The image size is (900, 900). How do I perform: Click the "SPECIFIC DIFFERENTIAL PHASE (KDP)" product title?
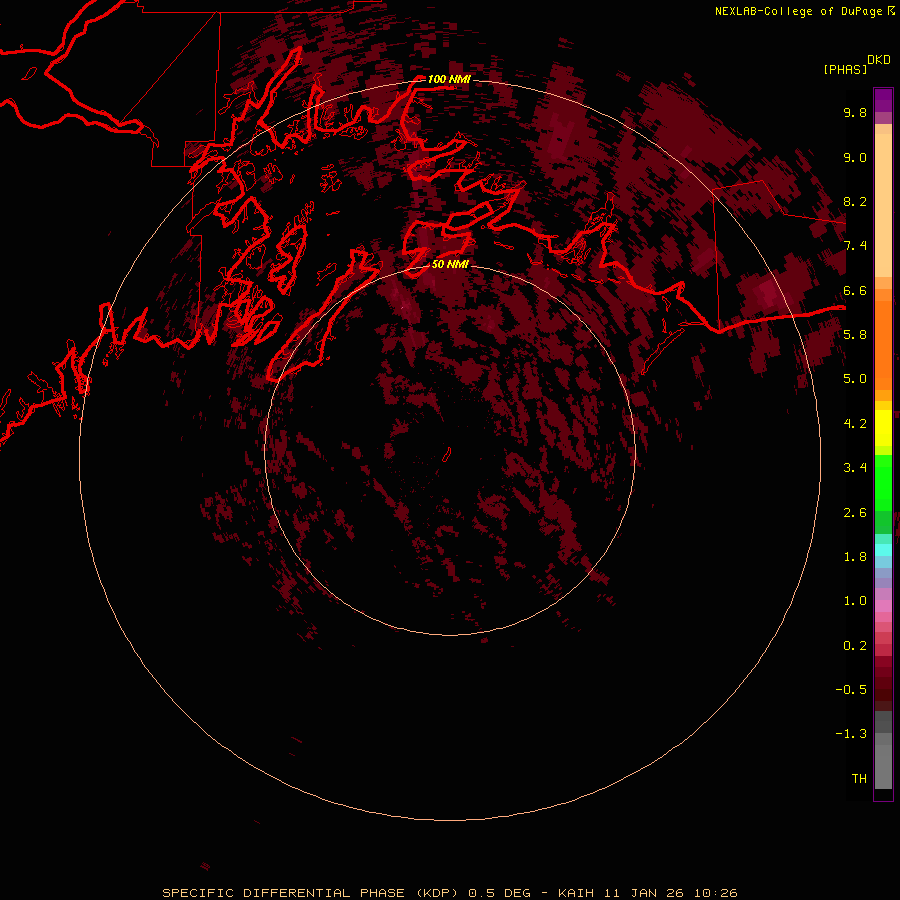click(x=310, y=893)
